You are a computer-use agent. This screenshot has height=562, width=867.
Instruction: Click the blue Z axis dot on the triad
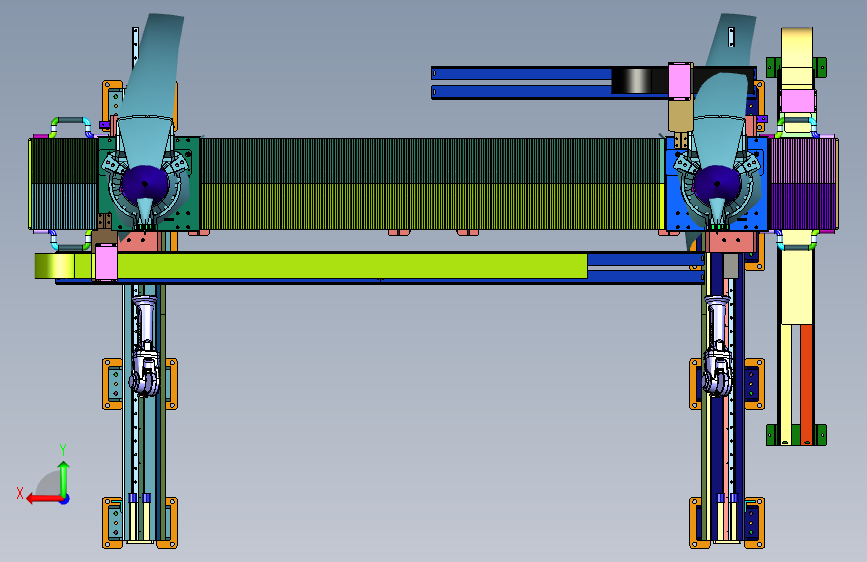click(x=65, y=499)
